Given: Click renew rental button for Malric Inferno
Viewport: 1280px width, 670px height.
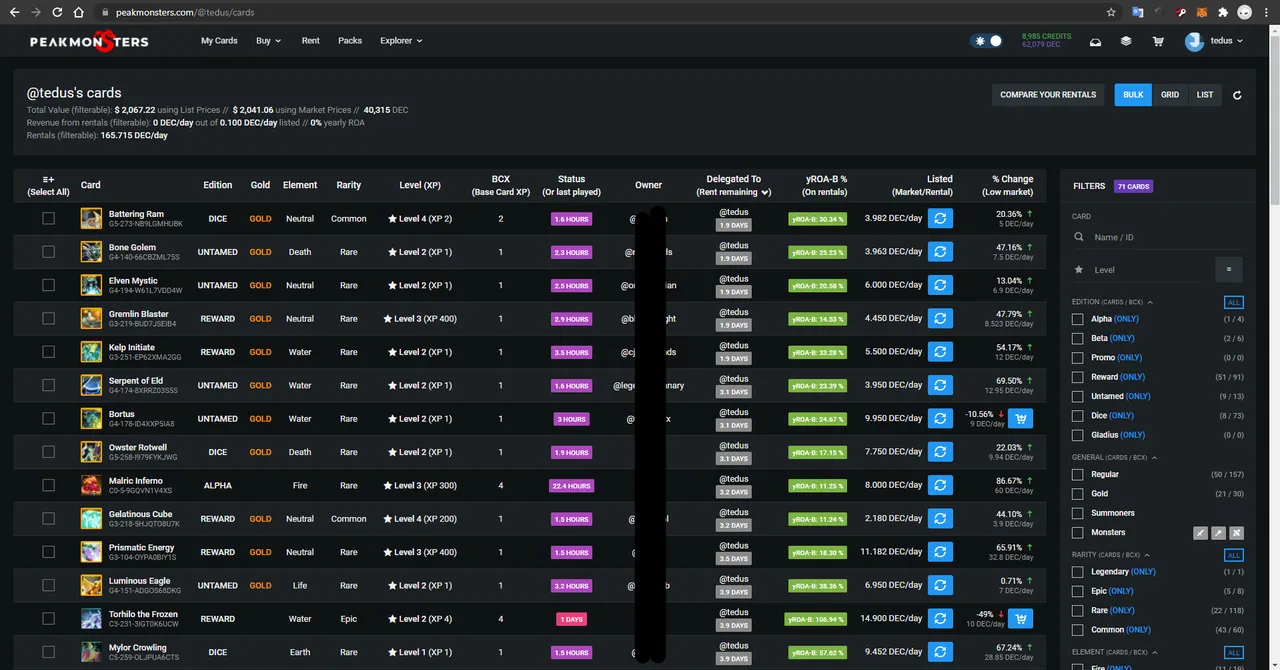Looking at the screenshot, I should coord(940,485).
